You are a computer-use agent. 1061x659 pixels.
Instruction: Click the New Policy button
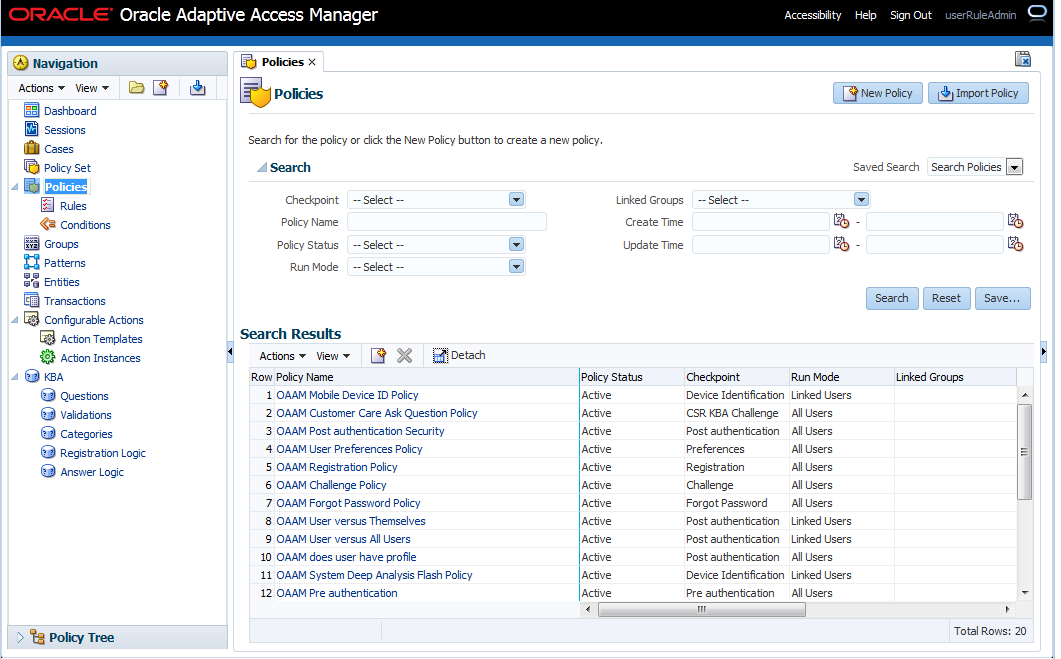878,93
